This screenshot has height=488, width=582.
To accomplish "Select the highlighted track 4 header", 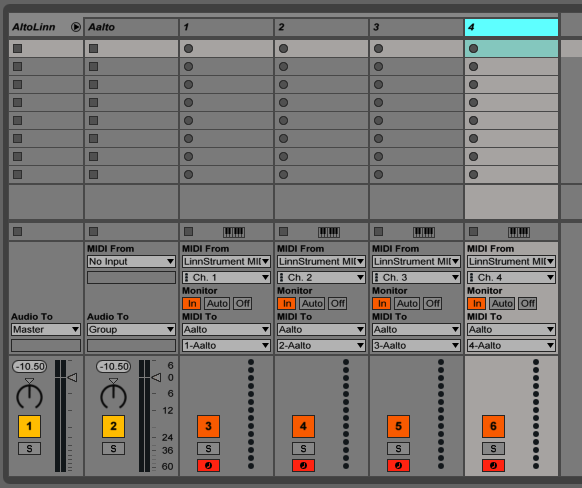I will click(511, 27).
